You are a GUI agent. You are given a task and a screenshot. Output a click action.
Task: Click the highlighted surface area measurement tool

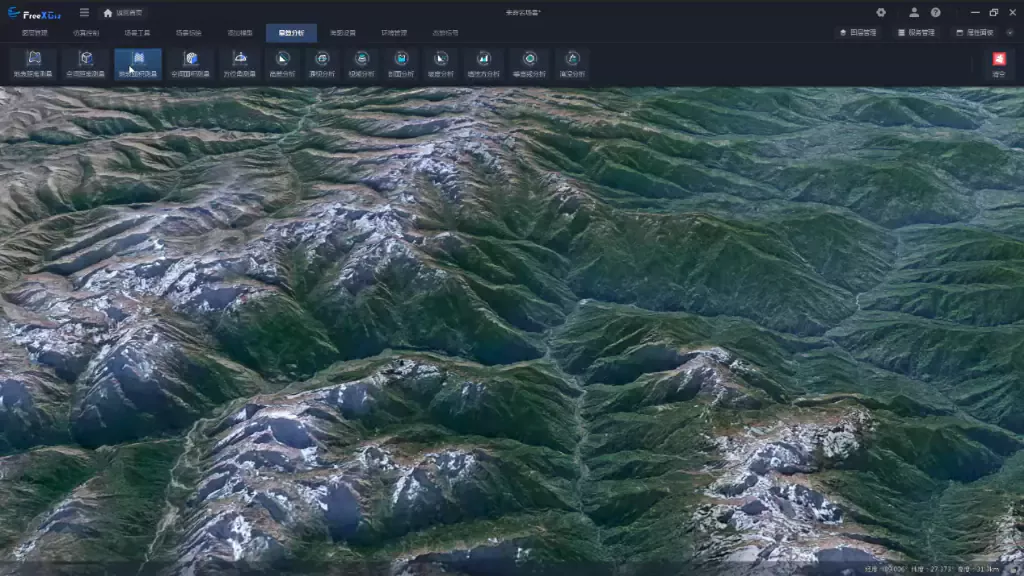coord(138,64)
